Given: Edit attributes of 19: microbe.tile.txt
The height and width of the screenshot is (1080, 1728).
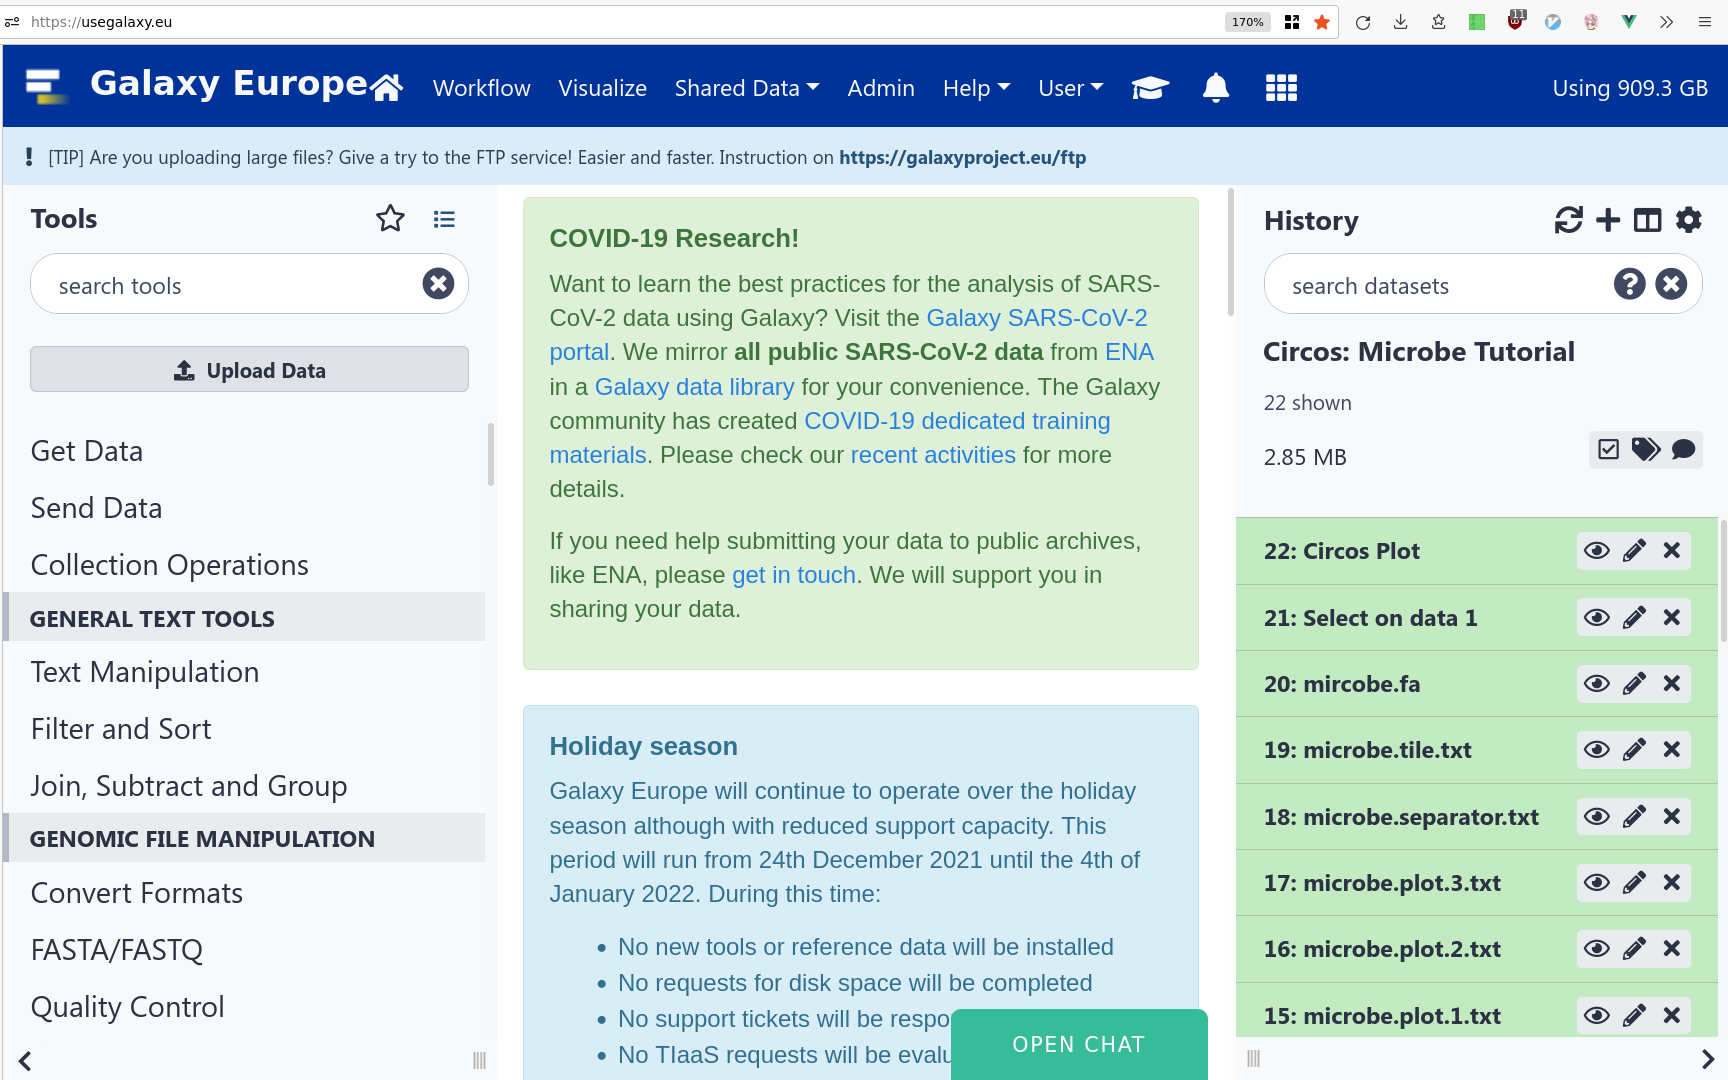Looking at the screenshot, I should [1634, 750].
